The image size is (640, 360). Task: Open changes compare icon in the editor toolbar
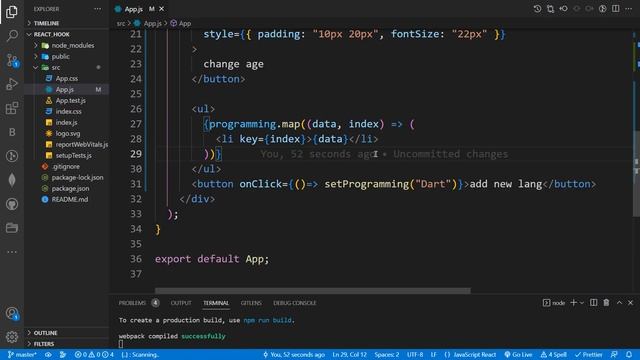coord(550,9)
